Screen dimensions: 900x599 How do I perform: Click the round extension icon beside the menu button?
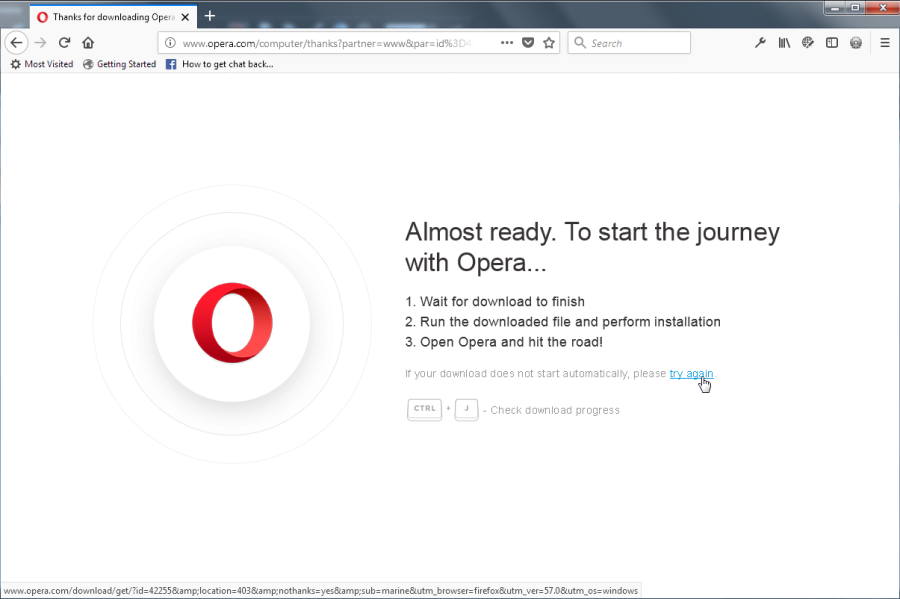[856, 42]
